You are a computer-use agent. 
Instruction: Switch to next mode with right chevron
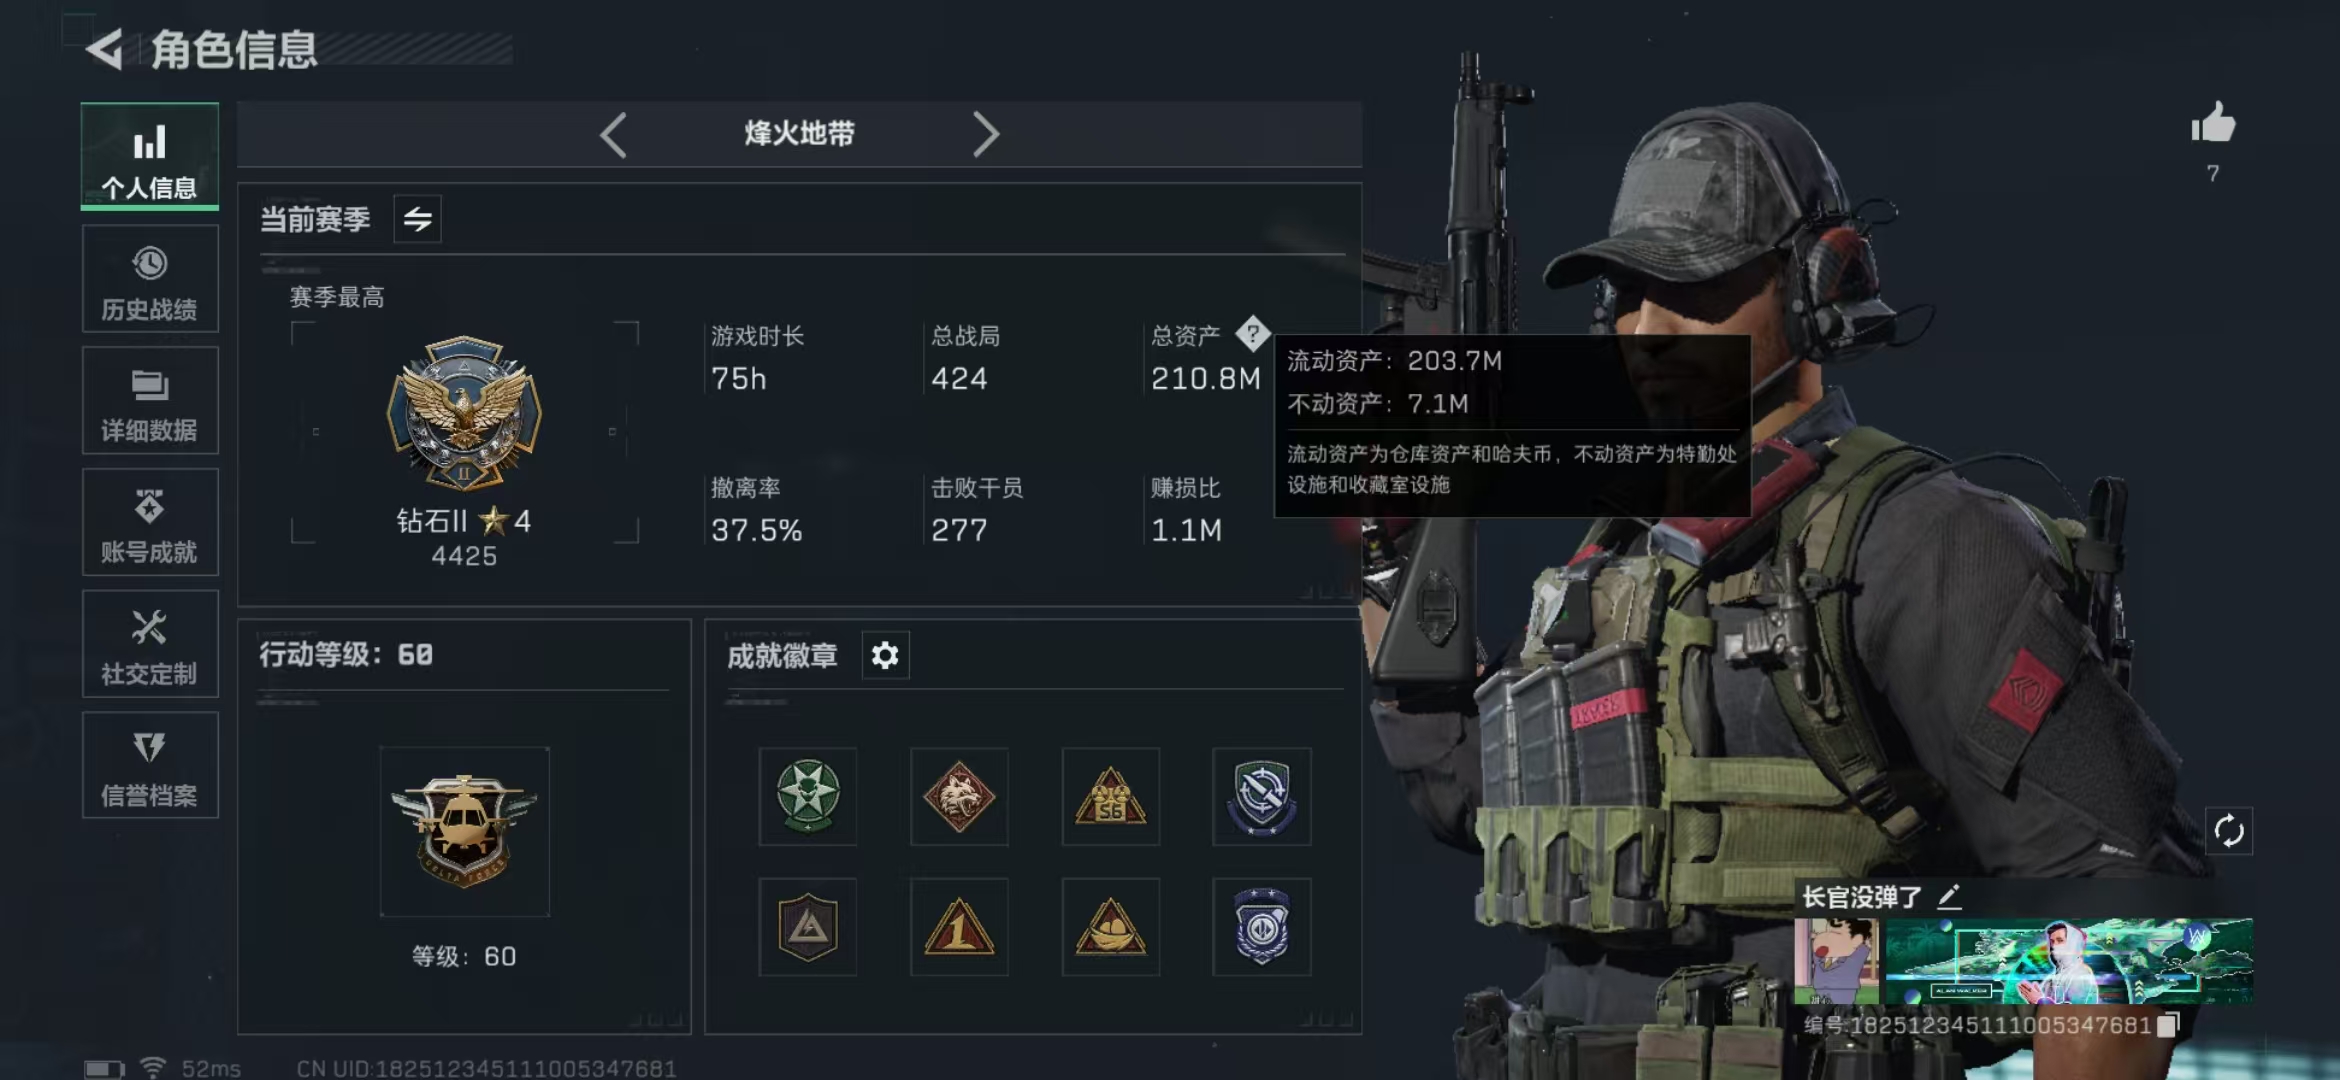(986, 135)
